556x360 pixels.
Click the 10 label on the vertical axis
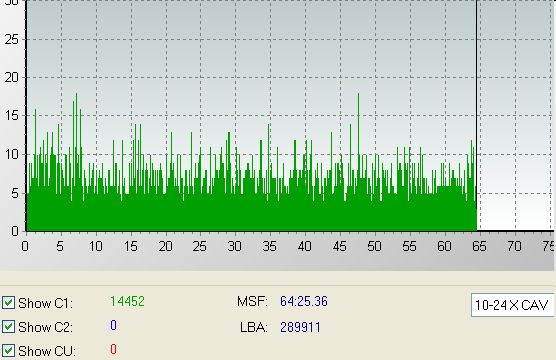(11, 154)
